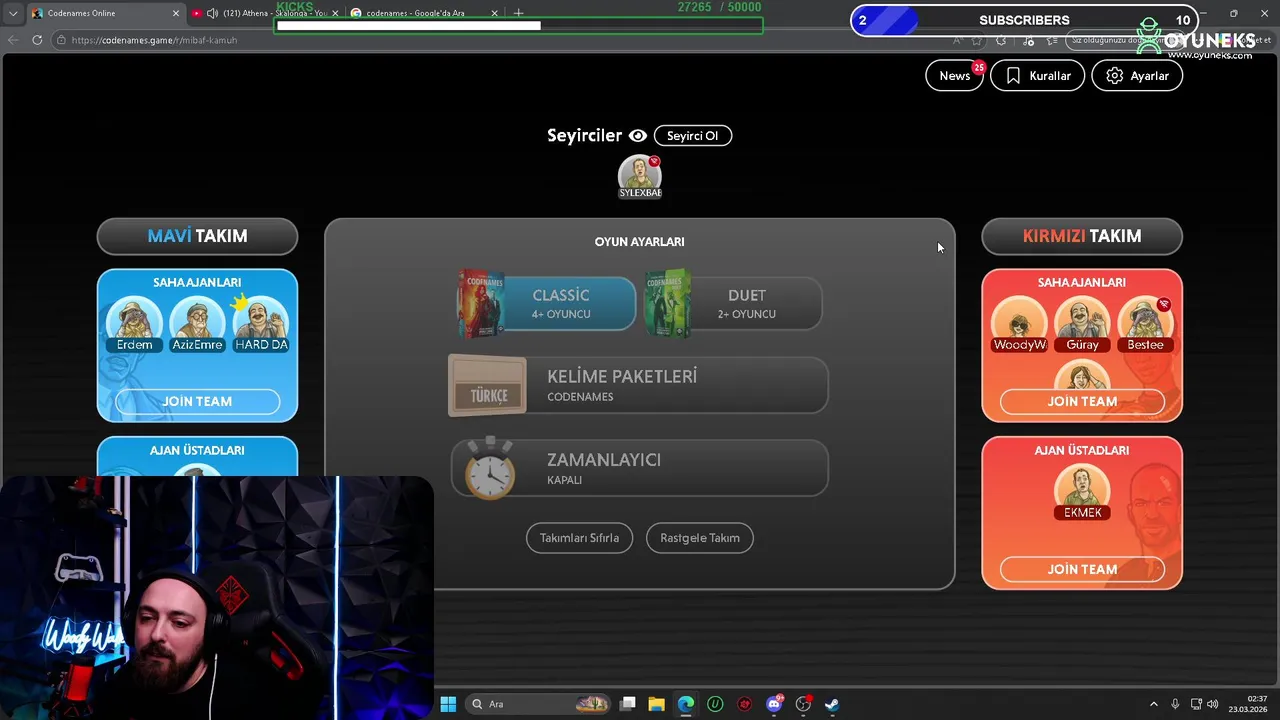Open Kelime Paketleri word packs

[x=638, y=385]
